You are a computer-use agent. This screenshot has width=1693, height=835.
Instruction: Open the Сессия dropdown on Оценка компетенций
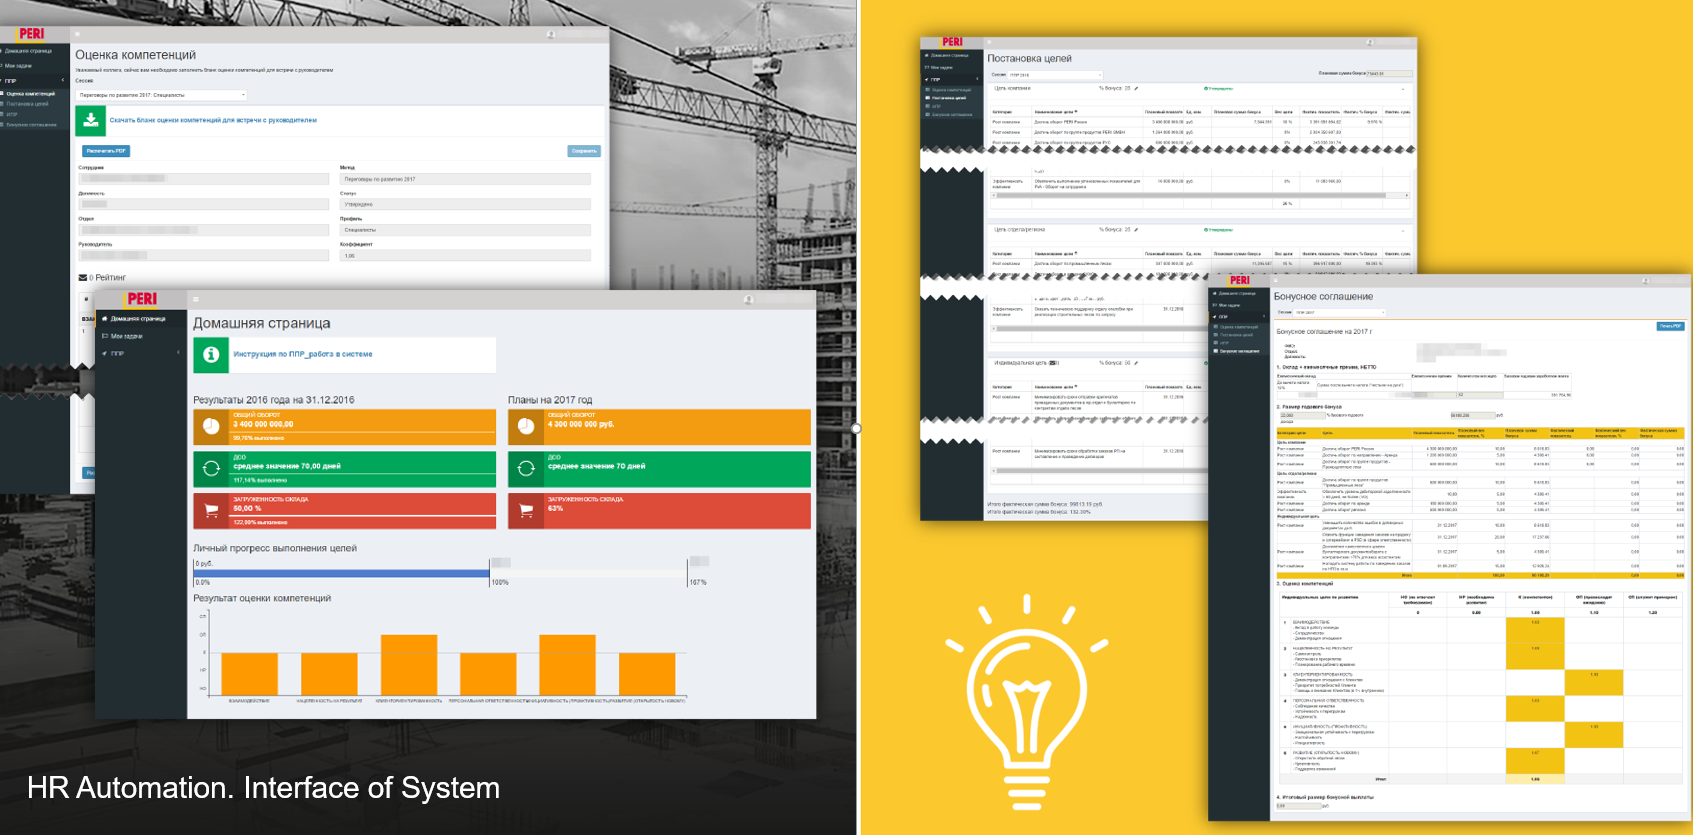click(161, 95)
